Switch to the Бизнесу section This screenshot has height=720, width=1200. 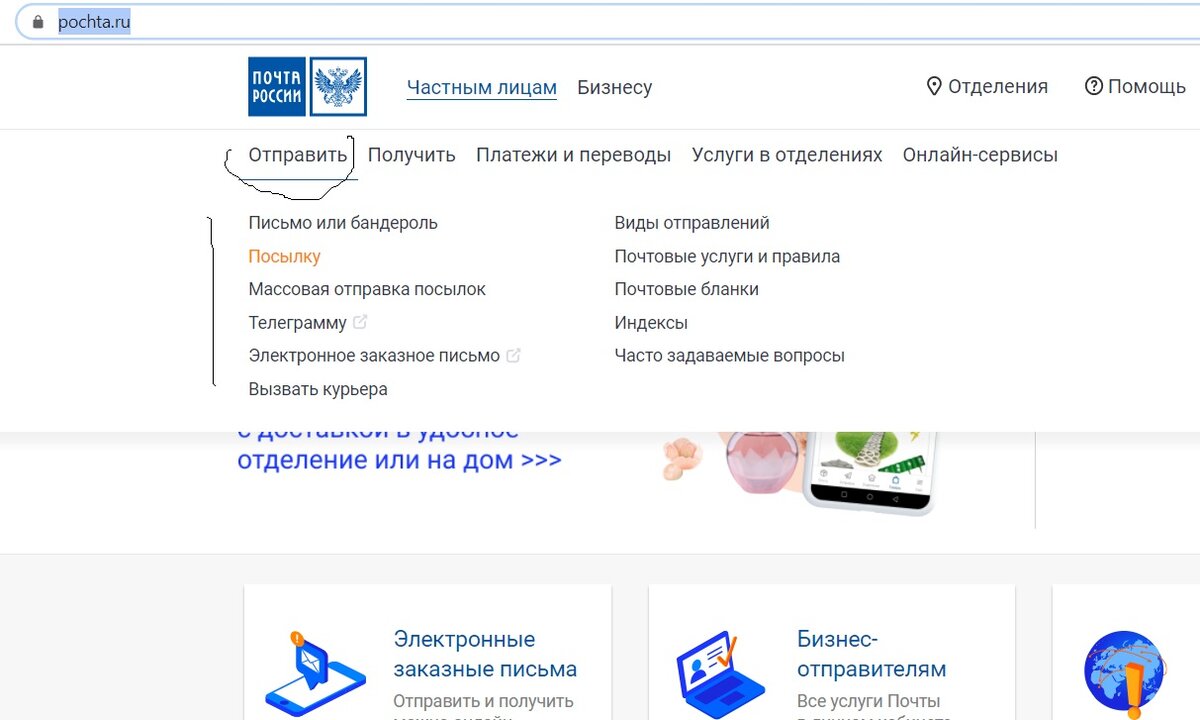(x=614, y=87)
